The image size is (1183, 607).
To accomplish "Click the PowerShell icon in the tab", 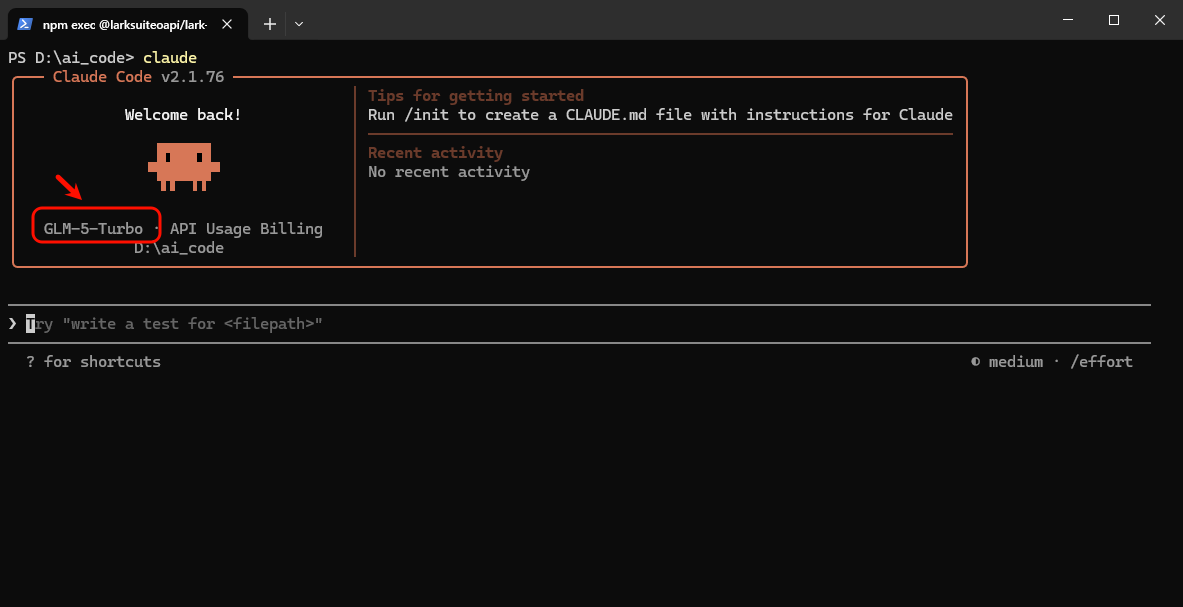I will pyautogui.click(x=25, y=23).
